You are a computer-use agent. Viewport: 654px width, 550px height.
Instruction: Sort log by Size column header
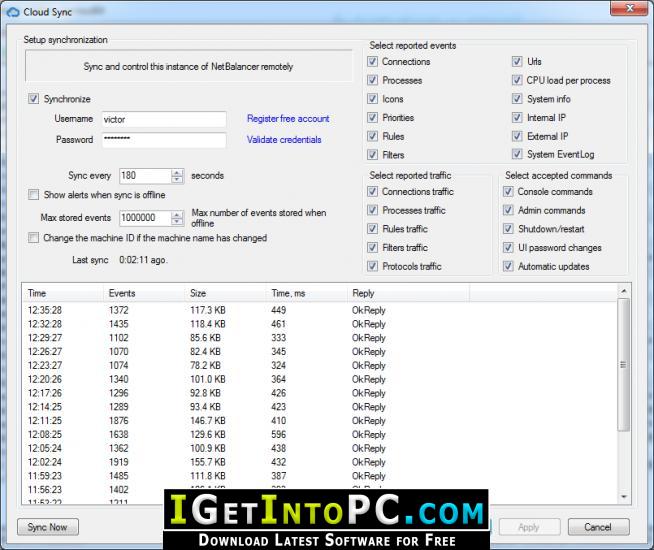(224, 293)
